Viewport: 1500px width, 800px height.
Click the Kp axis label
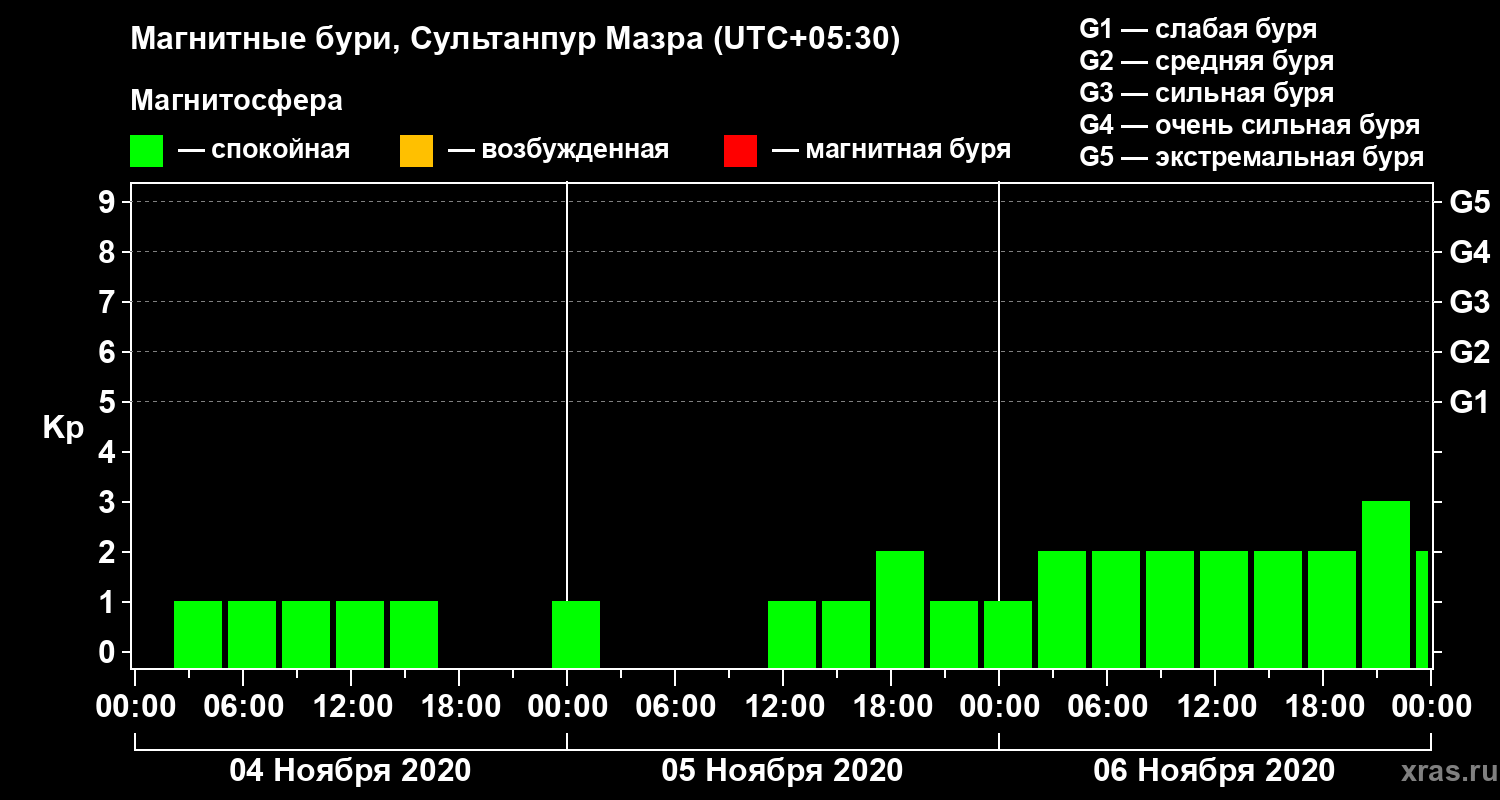[64, 428]
